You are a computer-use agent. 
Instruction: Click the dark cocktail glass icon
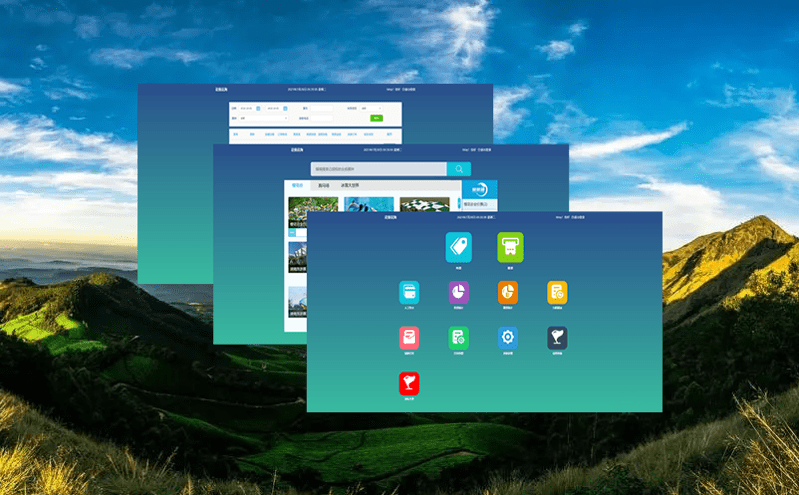(557, 338)
